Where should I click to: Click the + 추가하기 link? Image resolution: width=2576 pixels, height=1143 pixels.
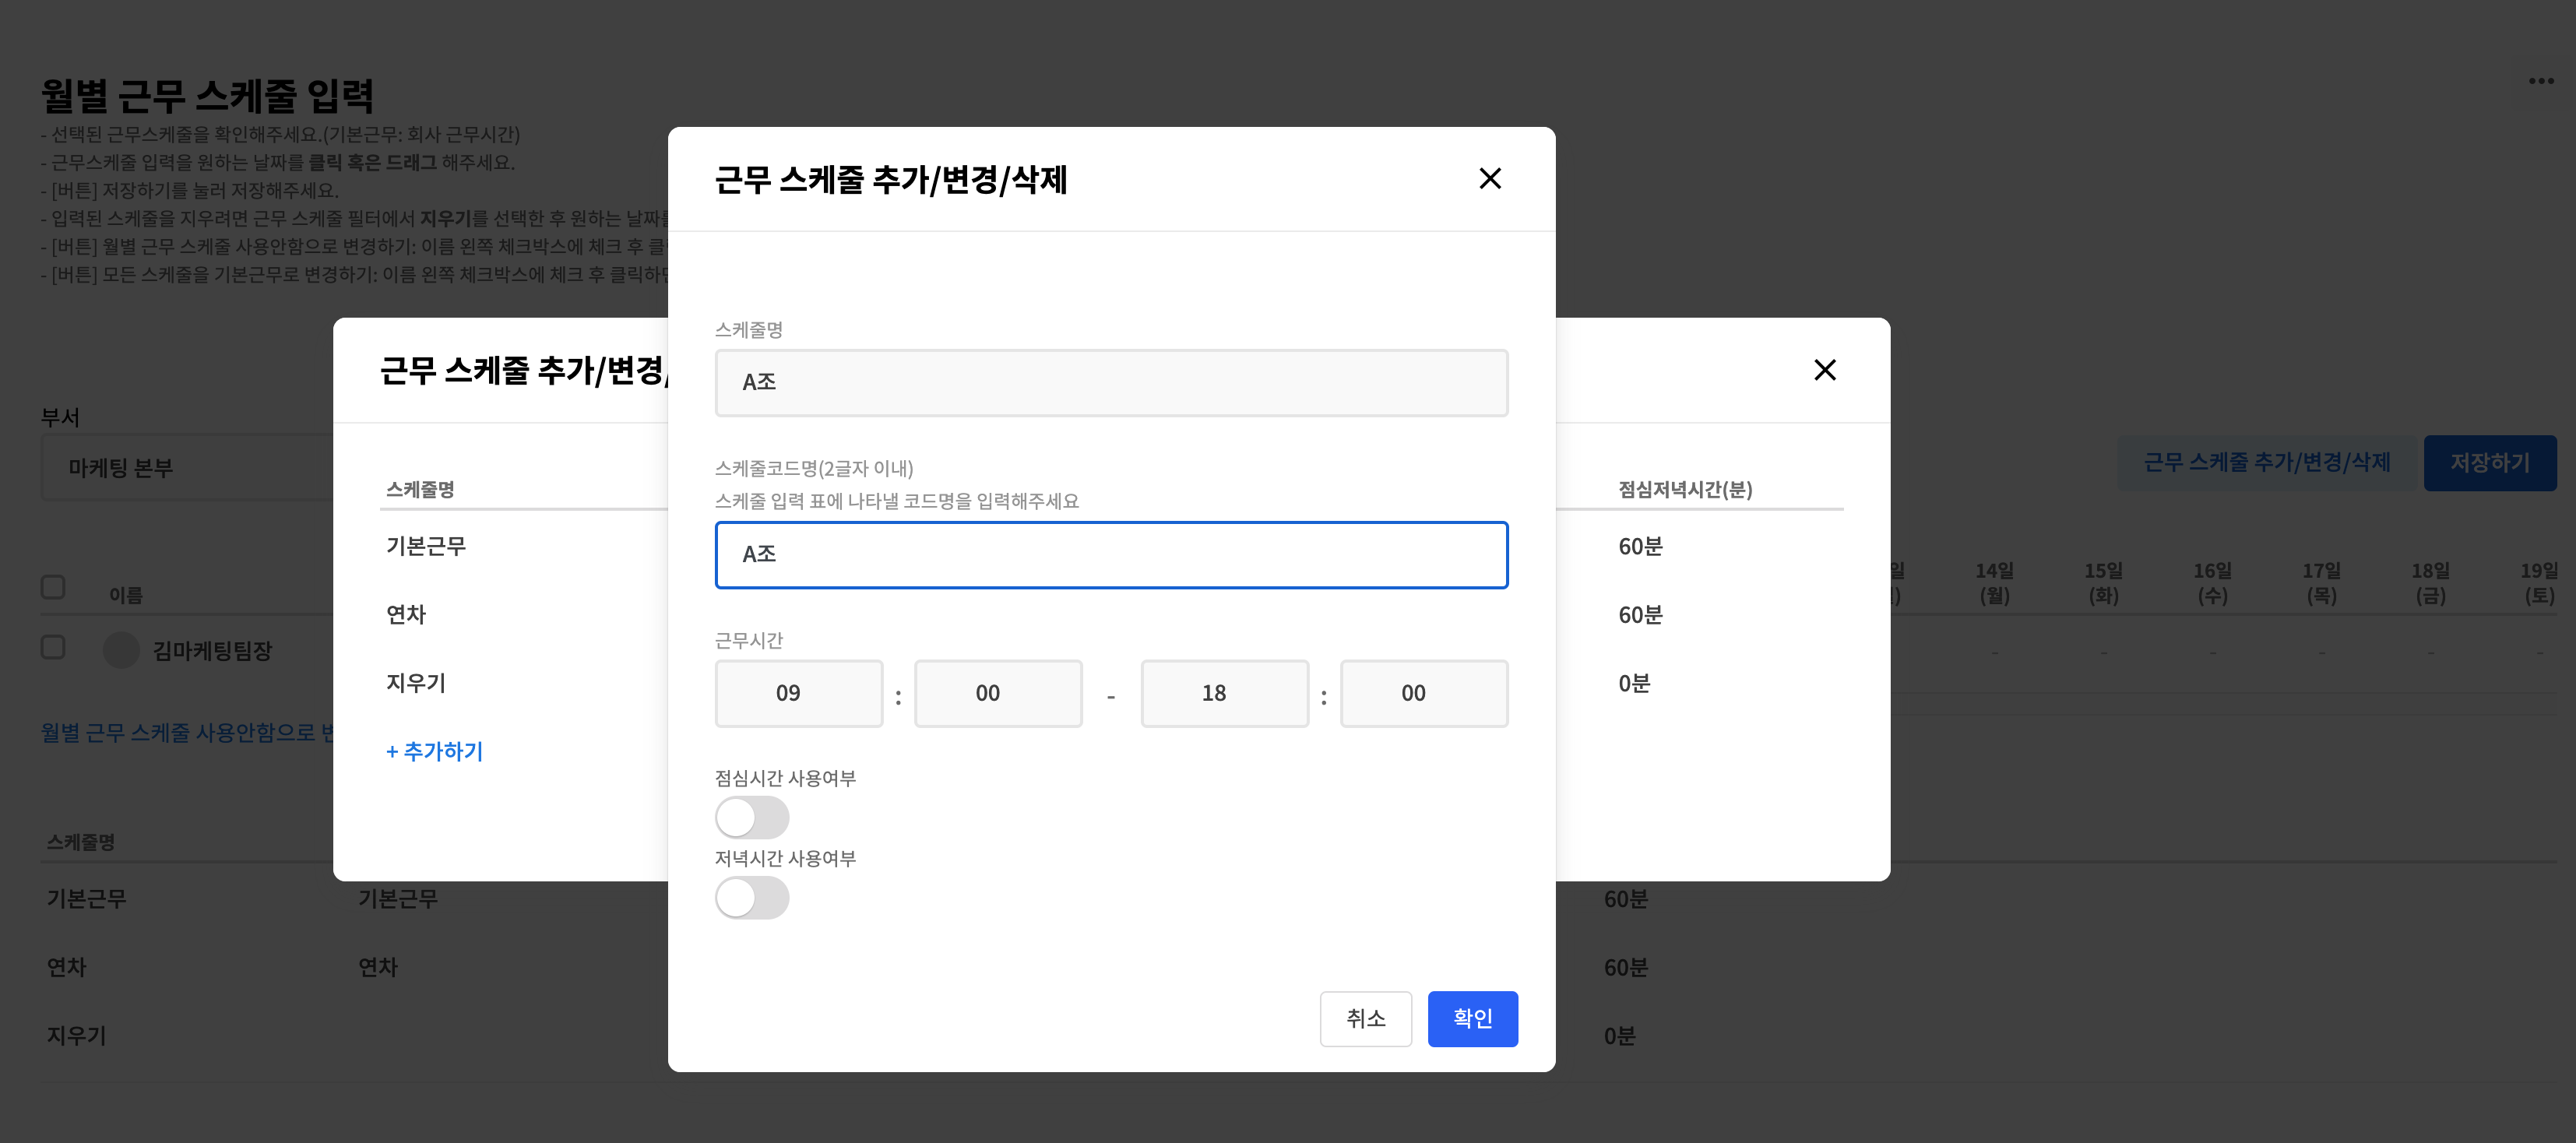coord(434,752)
